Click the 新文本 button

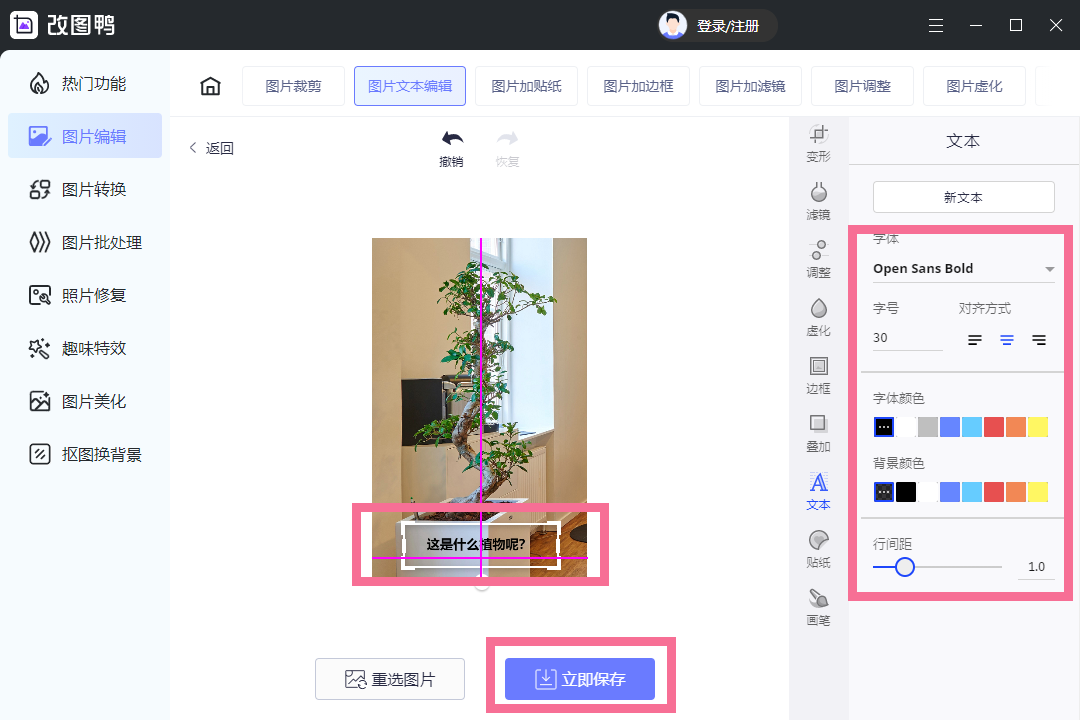(x=964, y=197)
